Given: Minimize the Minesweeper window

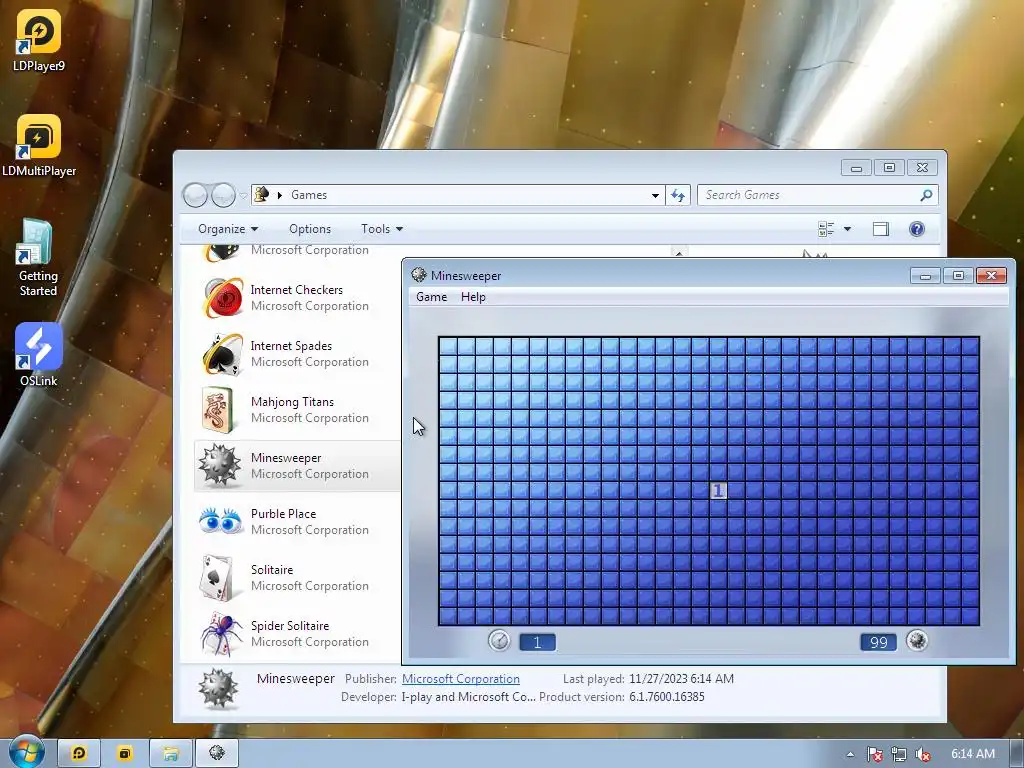Looking at the screenshot, I should (x=925, y=276).
